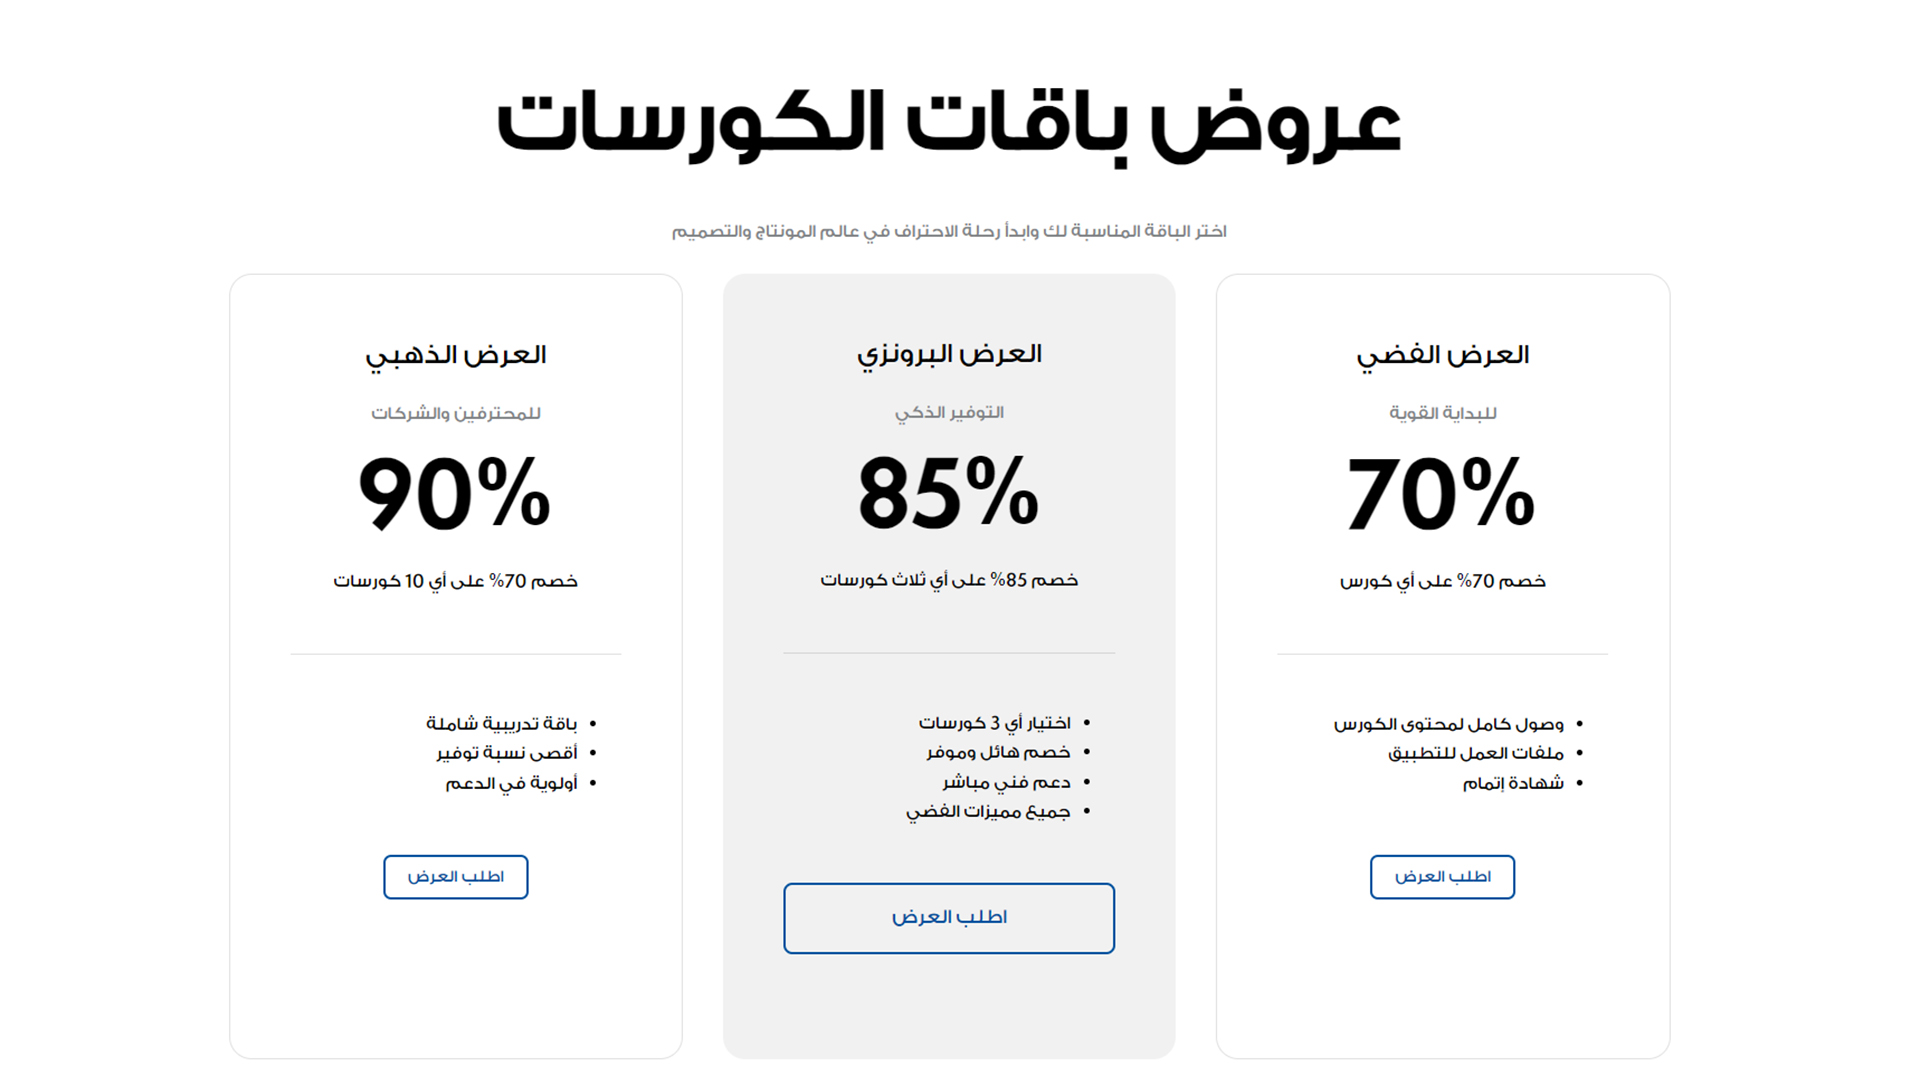
Task: Click the باقة تدريبية شاملة list item
Action: click(503, 722)
